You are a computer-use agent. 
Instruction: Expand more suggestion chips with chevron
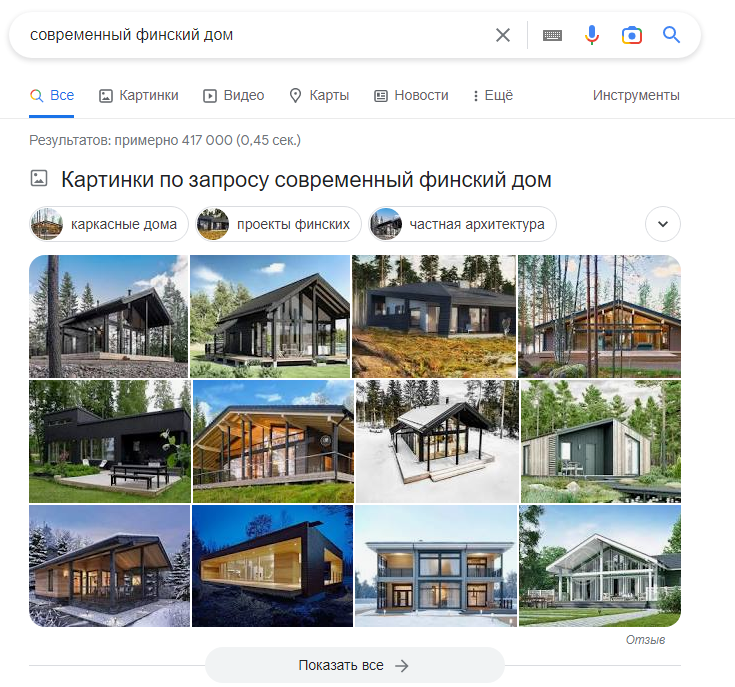[663, 224]
